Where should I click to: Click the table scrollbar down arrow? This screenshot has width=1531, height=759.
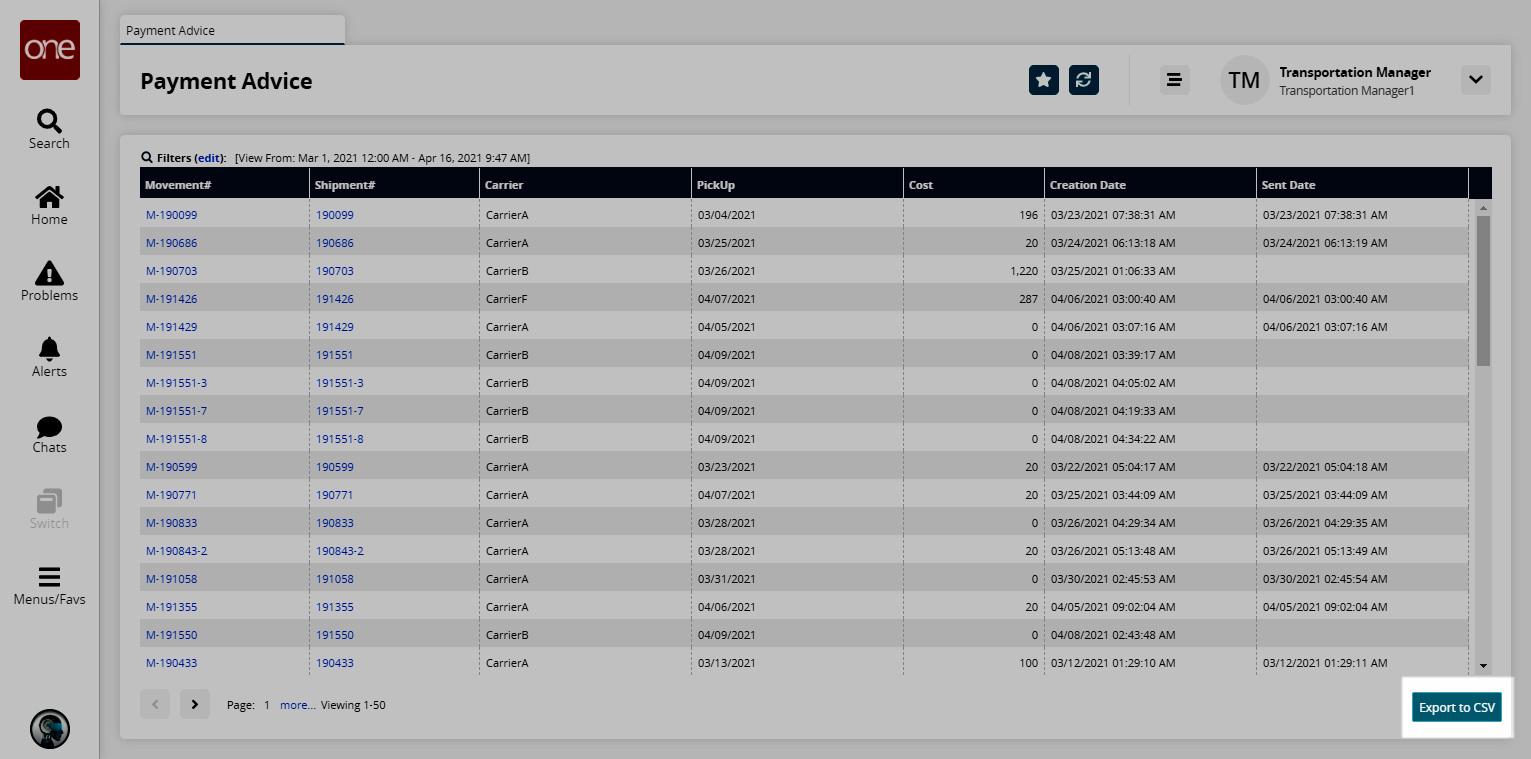click(1483, 666)
